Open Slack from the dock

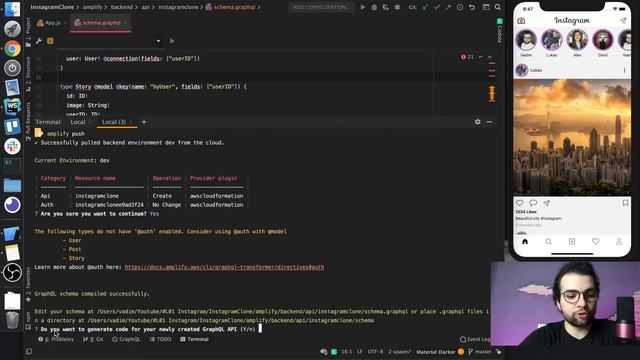[12, 146]
